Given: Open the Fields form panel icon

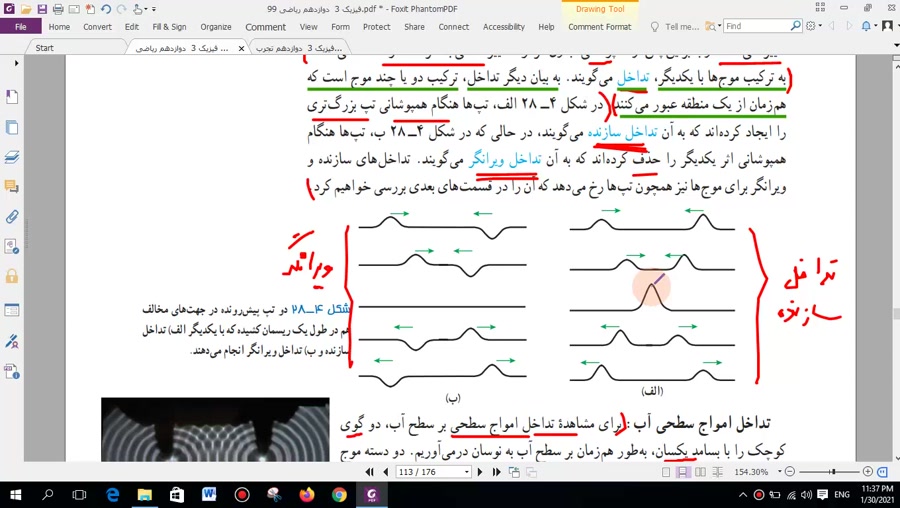Looking at the screenshot, I should [11, 311].
